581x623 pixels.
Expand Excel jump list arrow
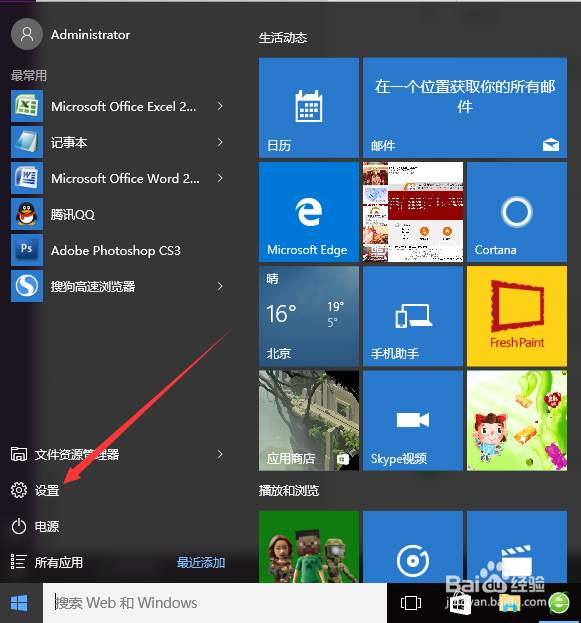tap(220, 106)
